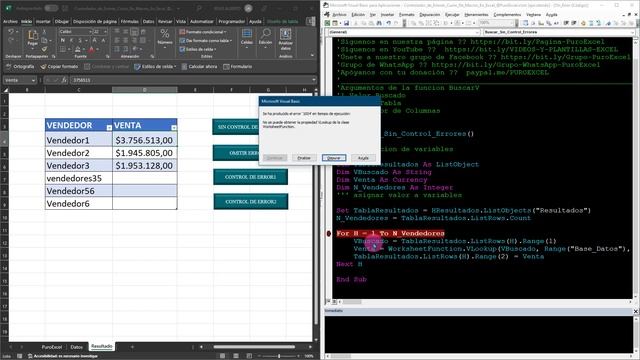Click the Save icon in VBA toolbar
The height and width of the screenshot is (360, 640).
coord(346,23)
